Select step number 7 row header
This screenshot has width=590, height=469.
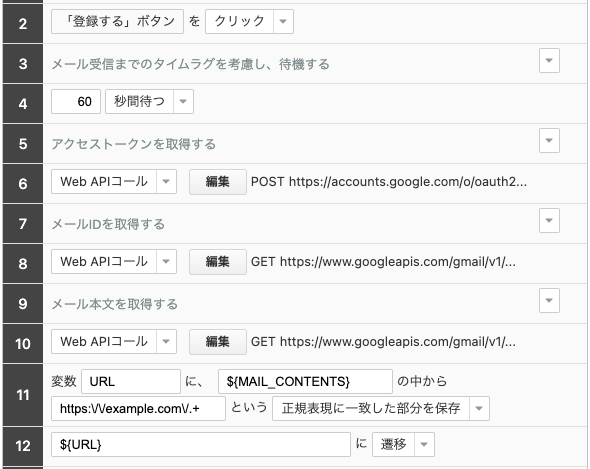pos(23,224)
